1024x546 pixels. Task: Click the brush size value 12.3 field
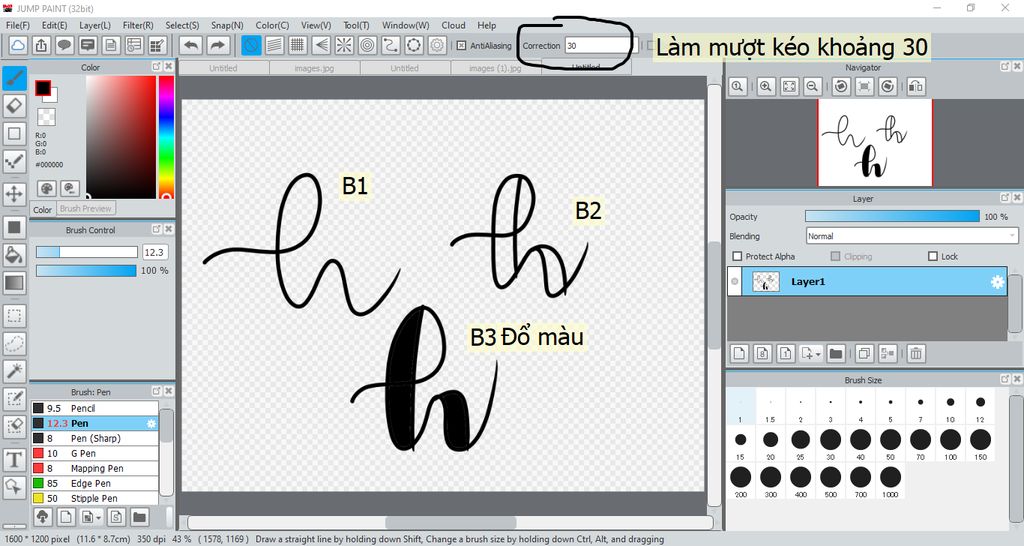154,252
